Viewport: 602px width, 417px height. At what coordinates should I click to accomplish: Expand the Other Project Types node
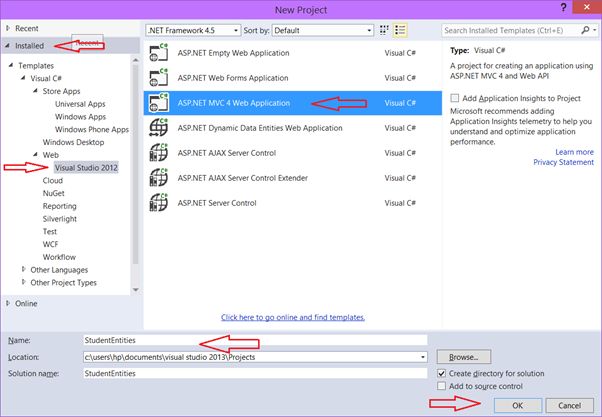[x=24, y=282]
